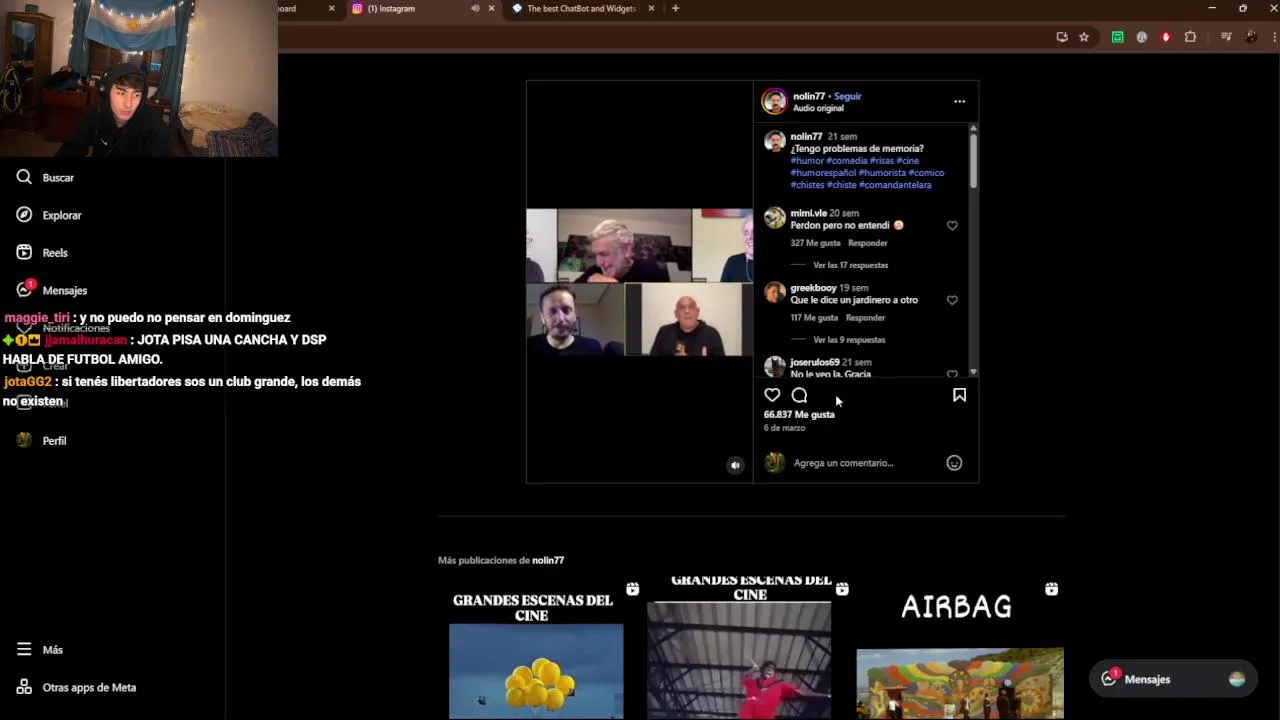Close the Instagram browser tab

pos(491,8)
